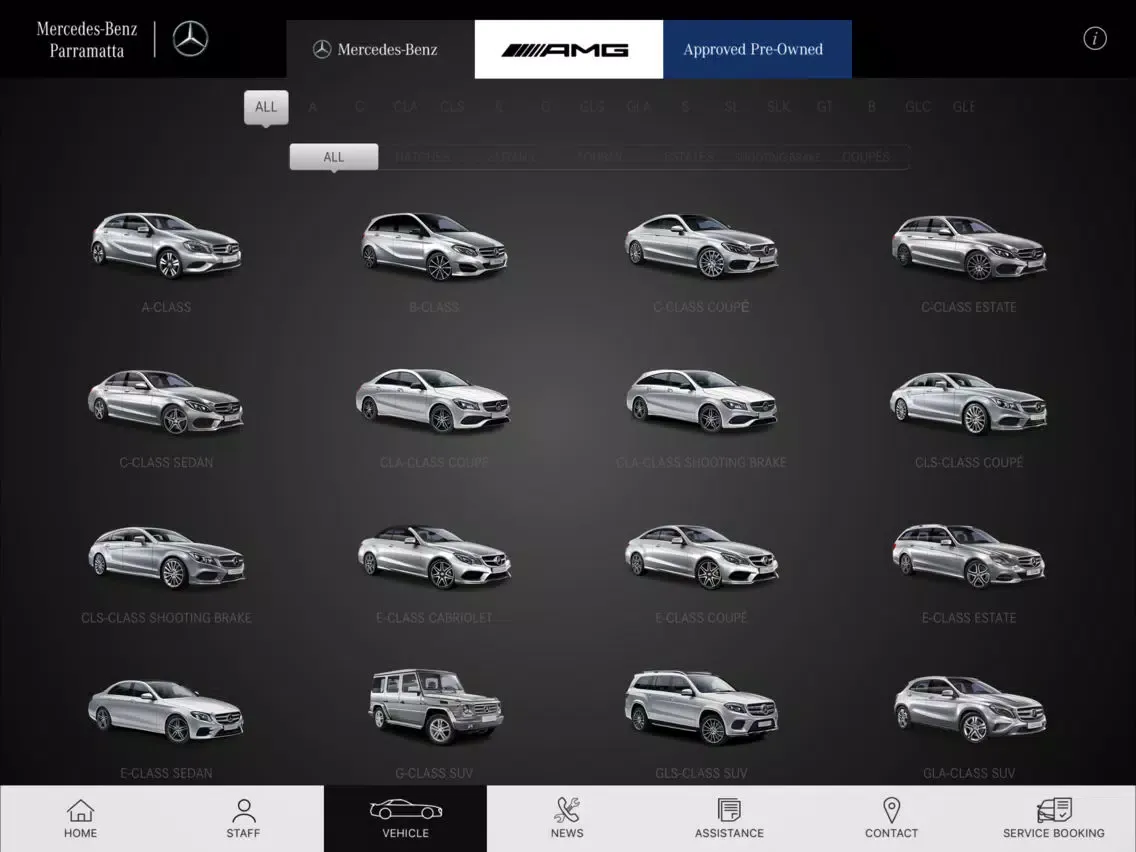The image size is (1136, 852).
Task: Click the A-CLASS label text
Action: tap(166, 307)
